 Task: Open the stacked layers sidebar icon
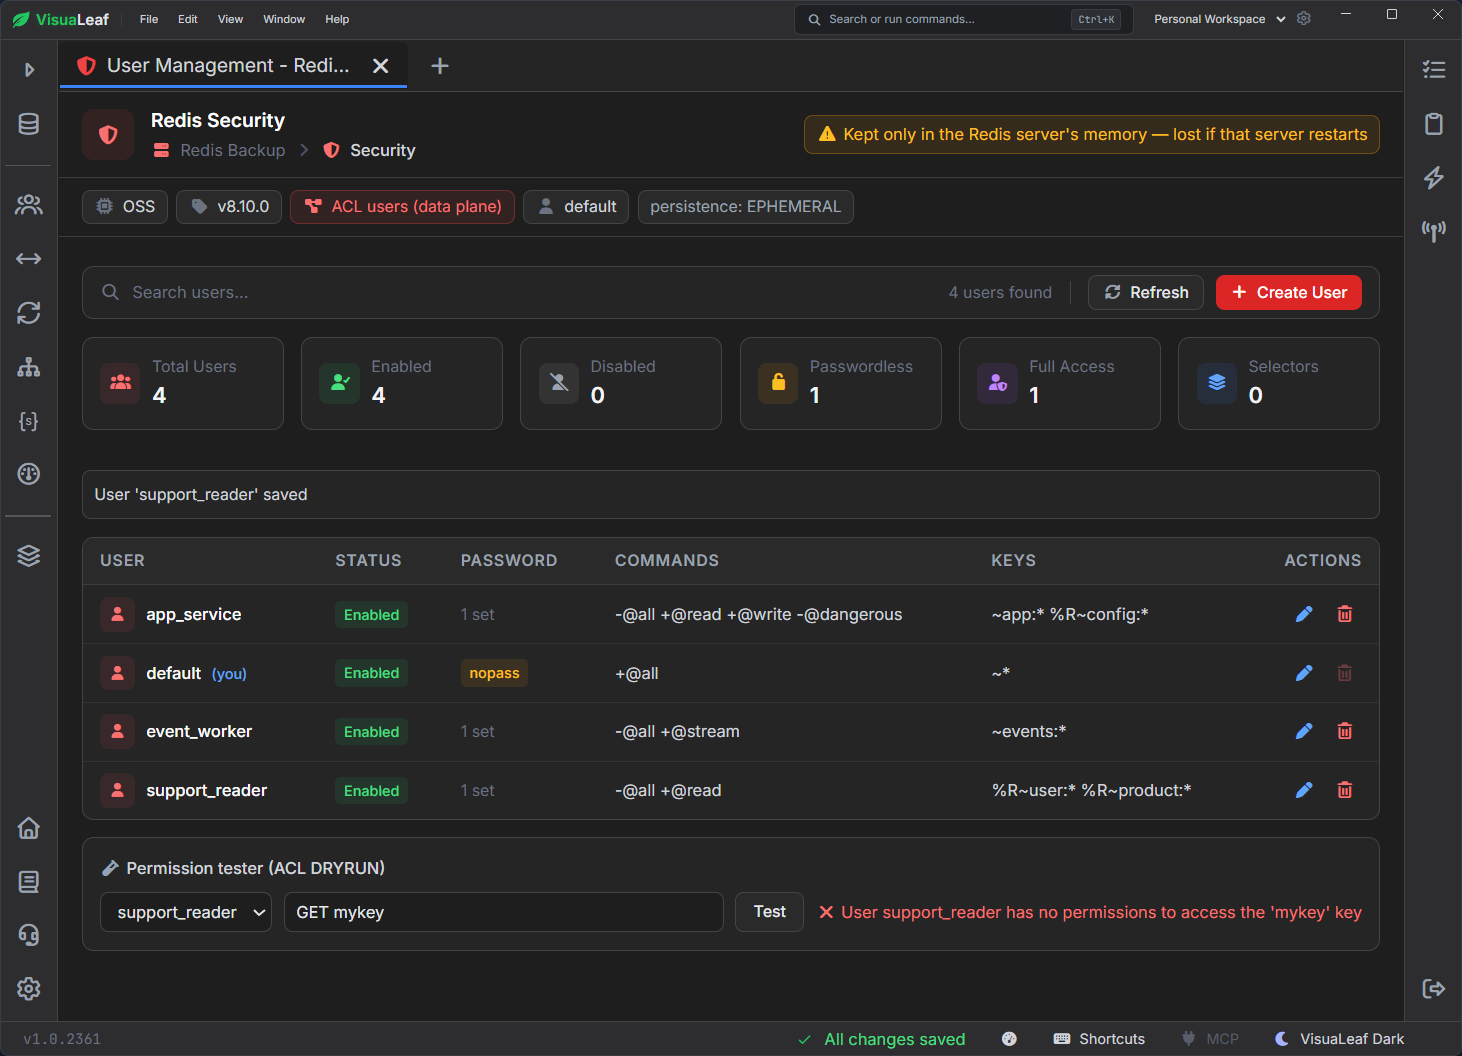(29, 556)
